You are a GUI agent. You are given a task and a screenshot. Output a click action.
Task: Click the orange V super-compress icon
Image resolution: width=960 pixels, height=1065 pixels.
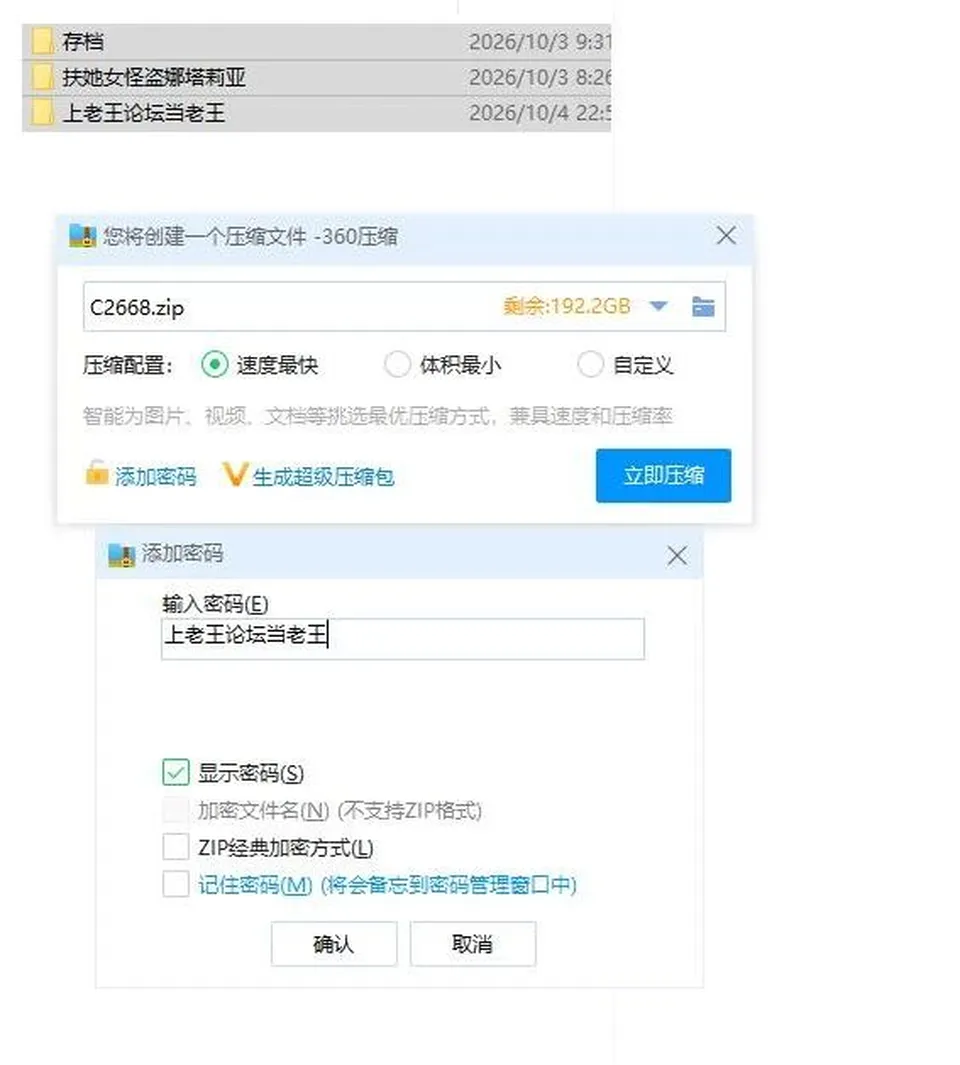234,474
